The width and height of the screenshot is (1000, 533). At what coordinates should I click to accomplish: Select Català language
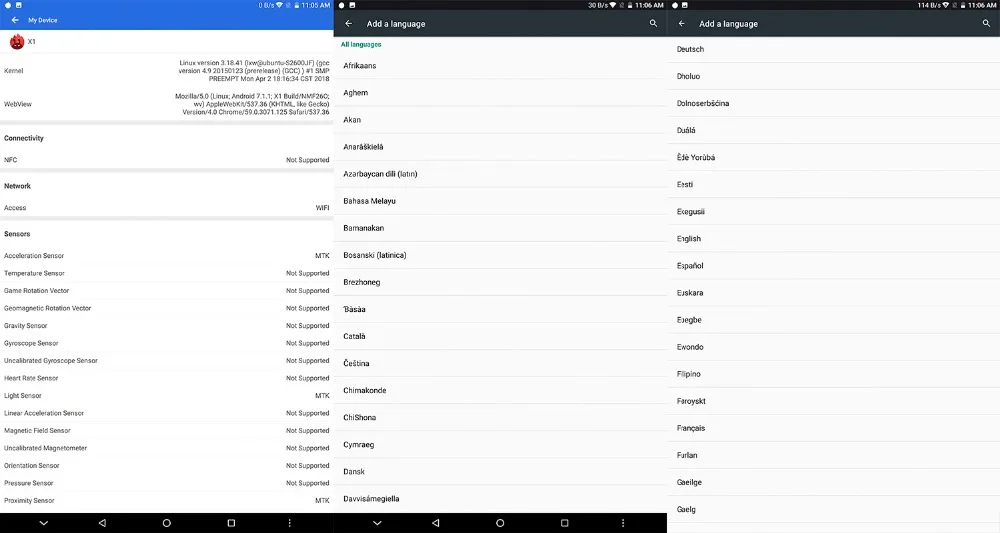[500, 337]
